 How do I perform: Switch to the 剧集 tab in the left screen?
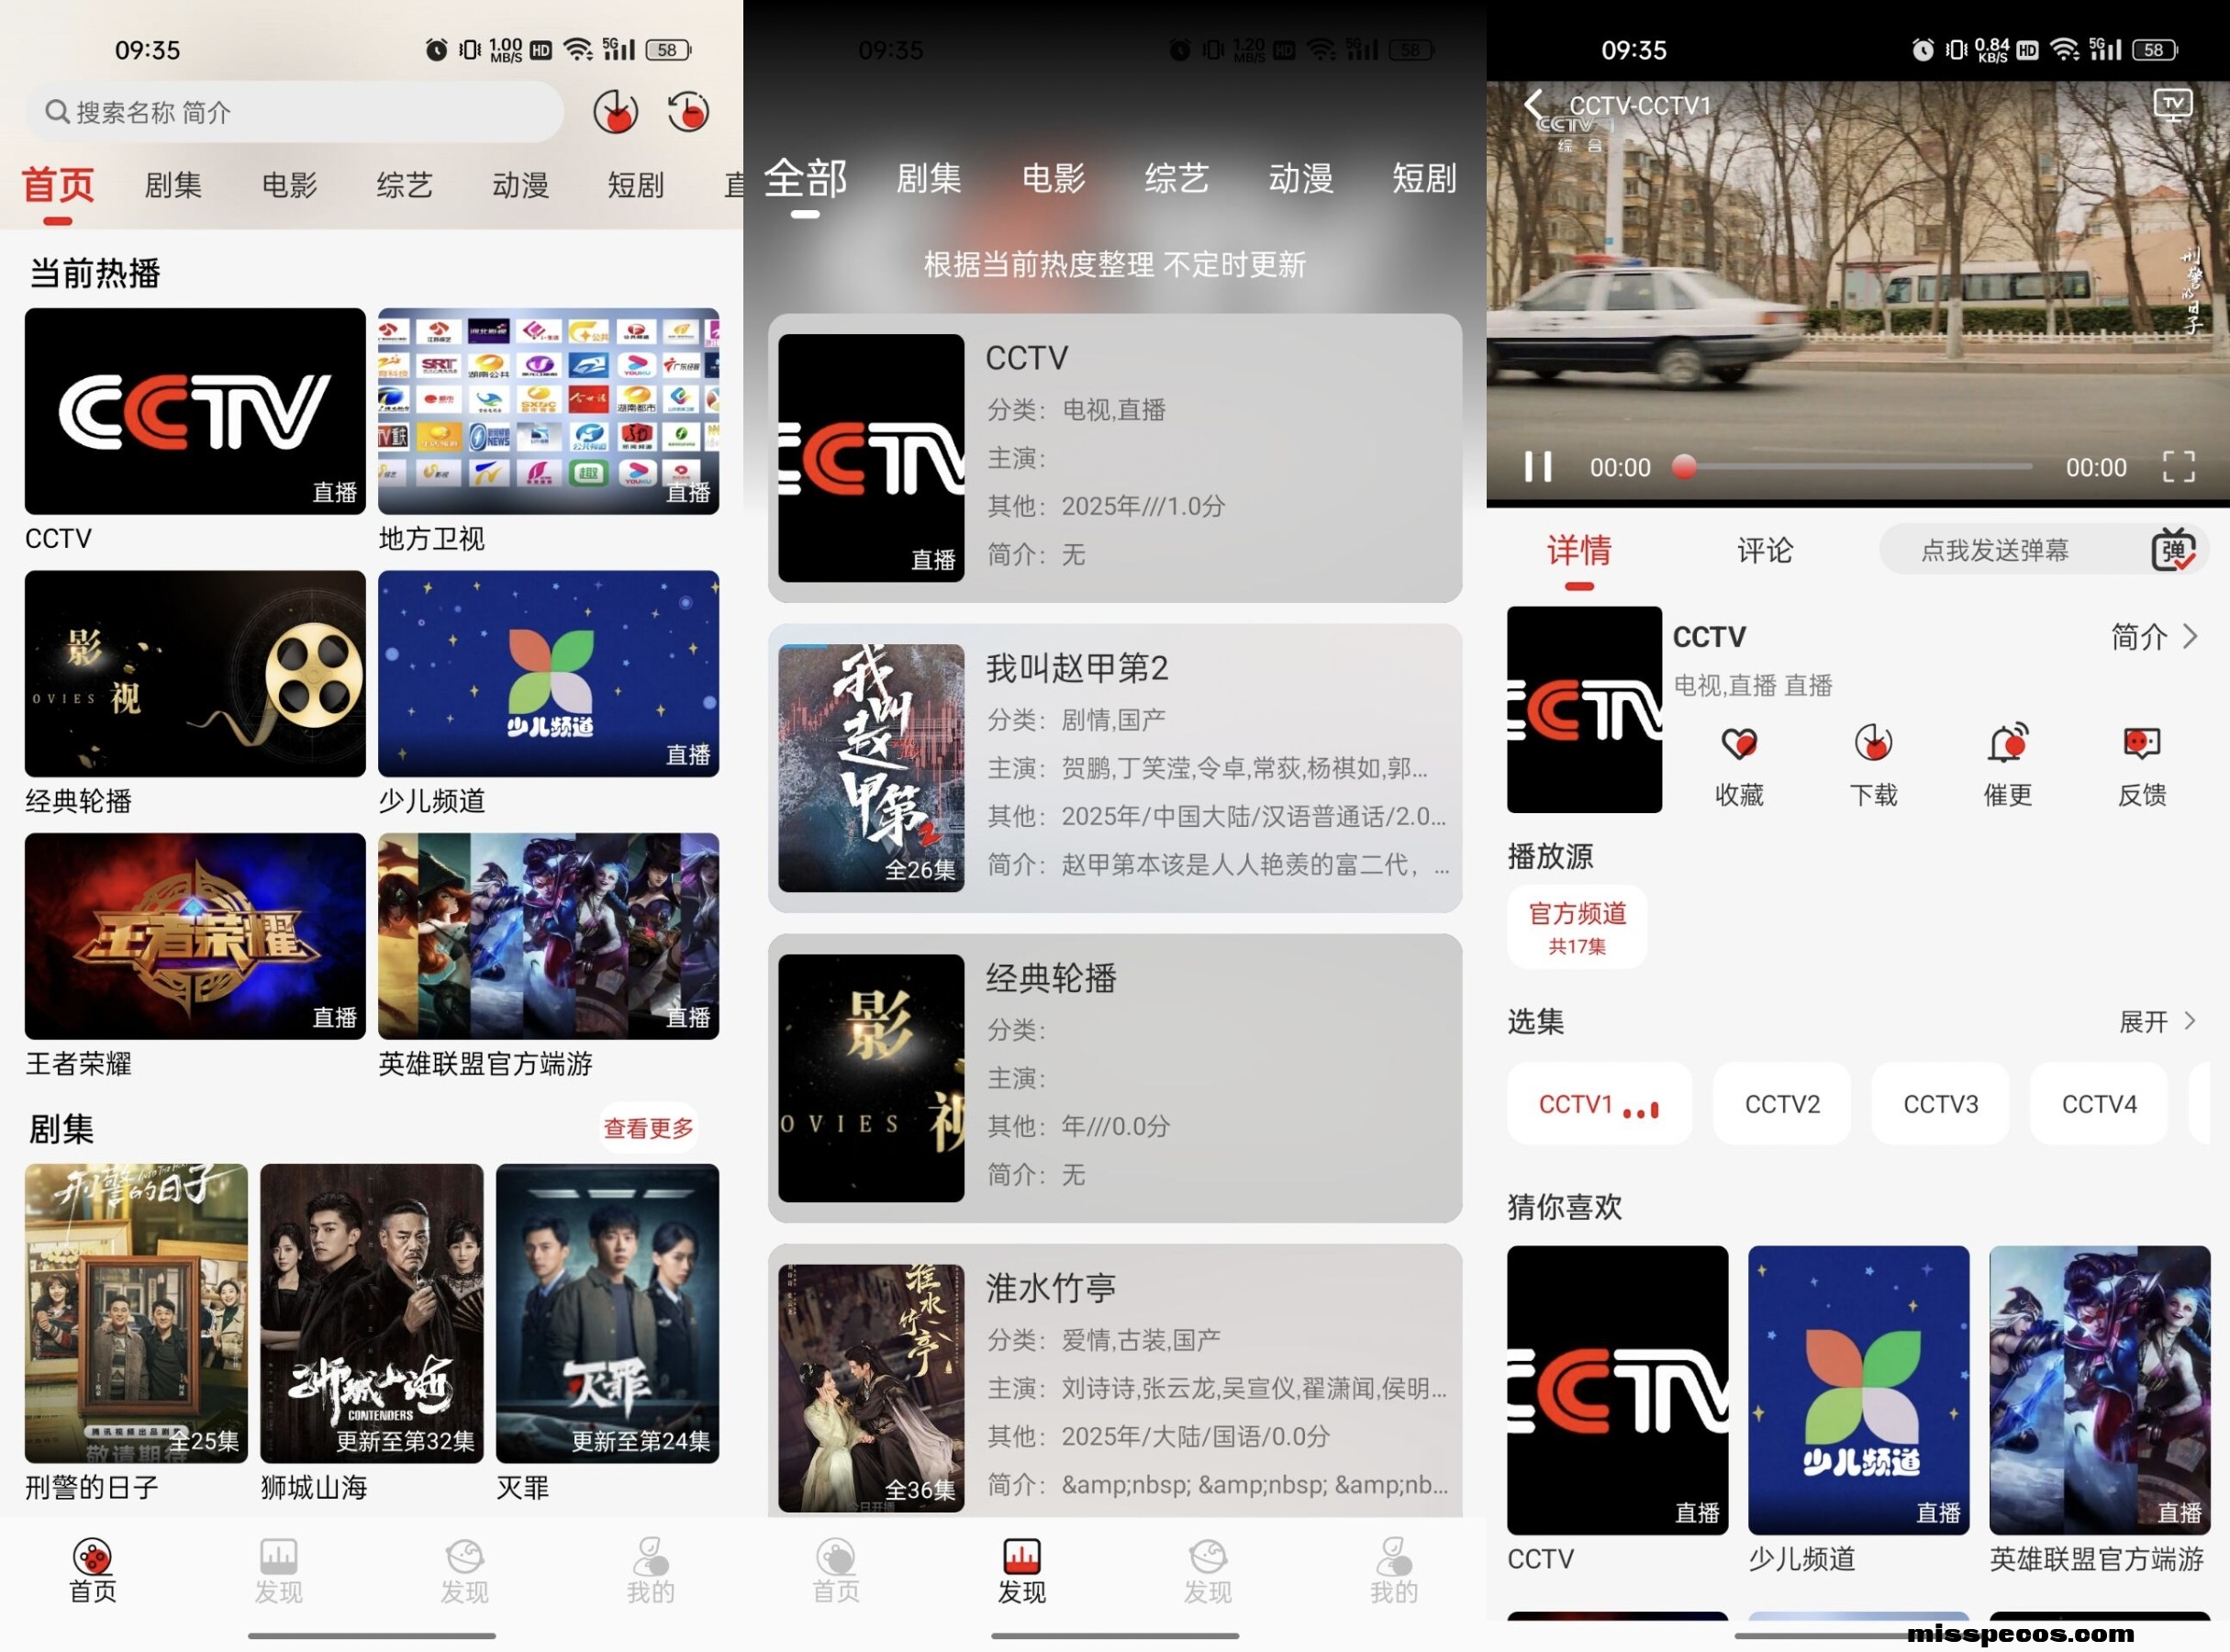tap(173, 185)
